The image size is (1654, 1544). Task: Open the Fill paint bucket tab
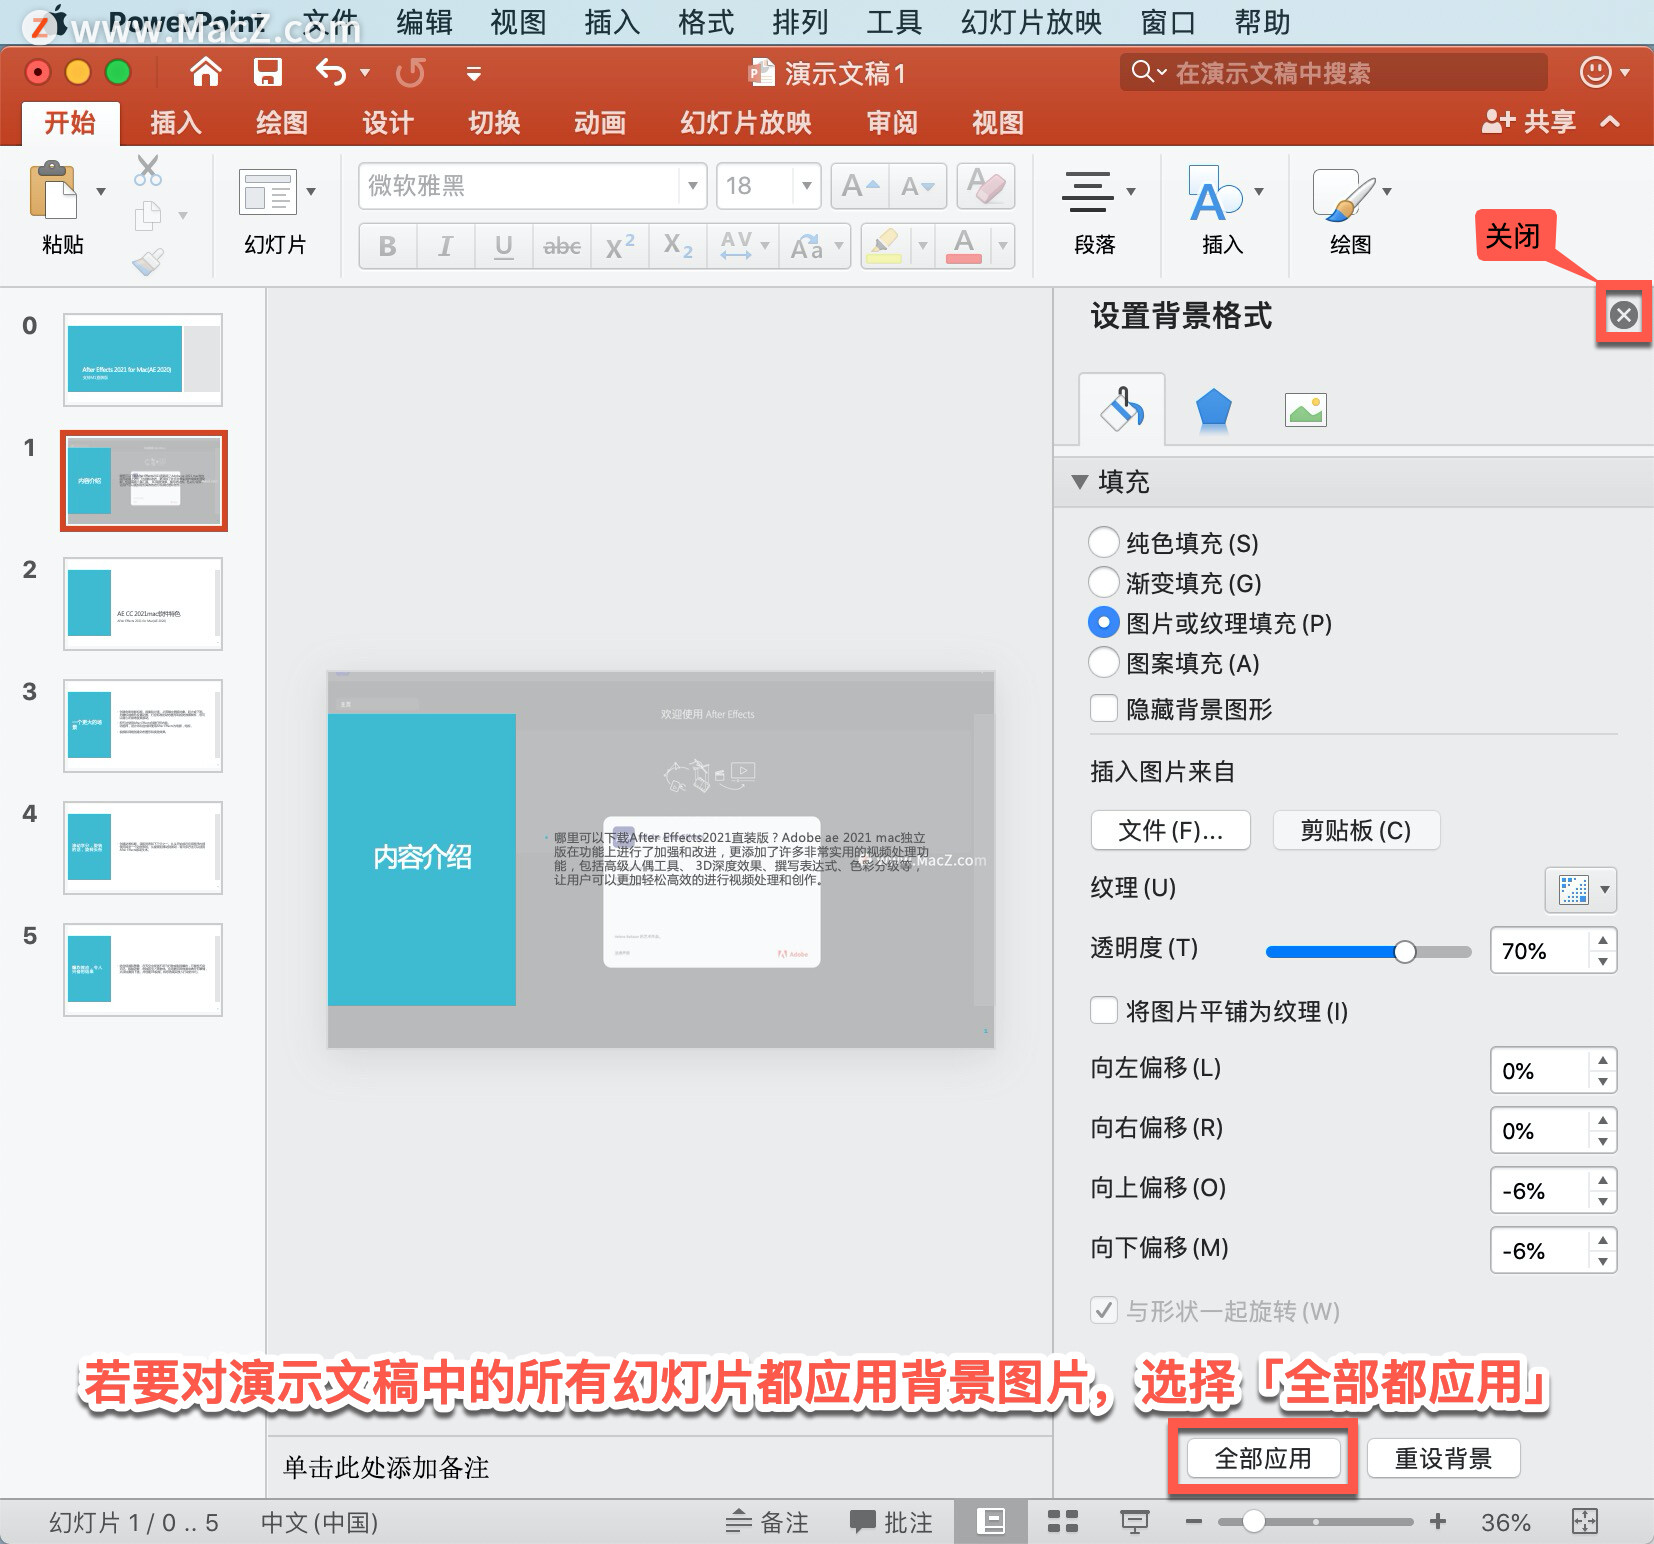tap(1122, 409)
